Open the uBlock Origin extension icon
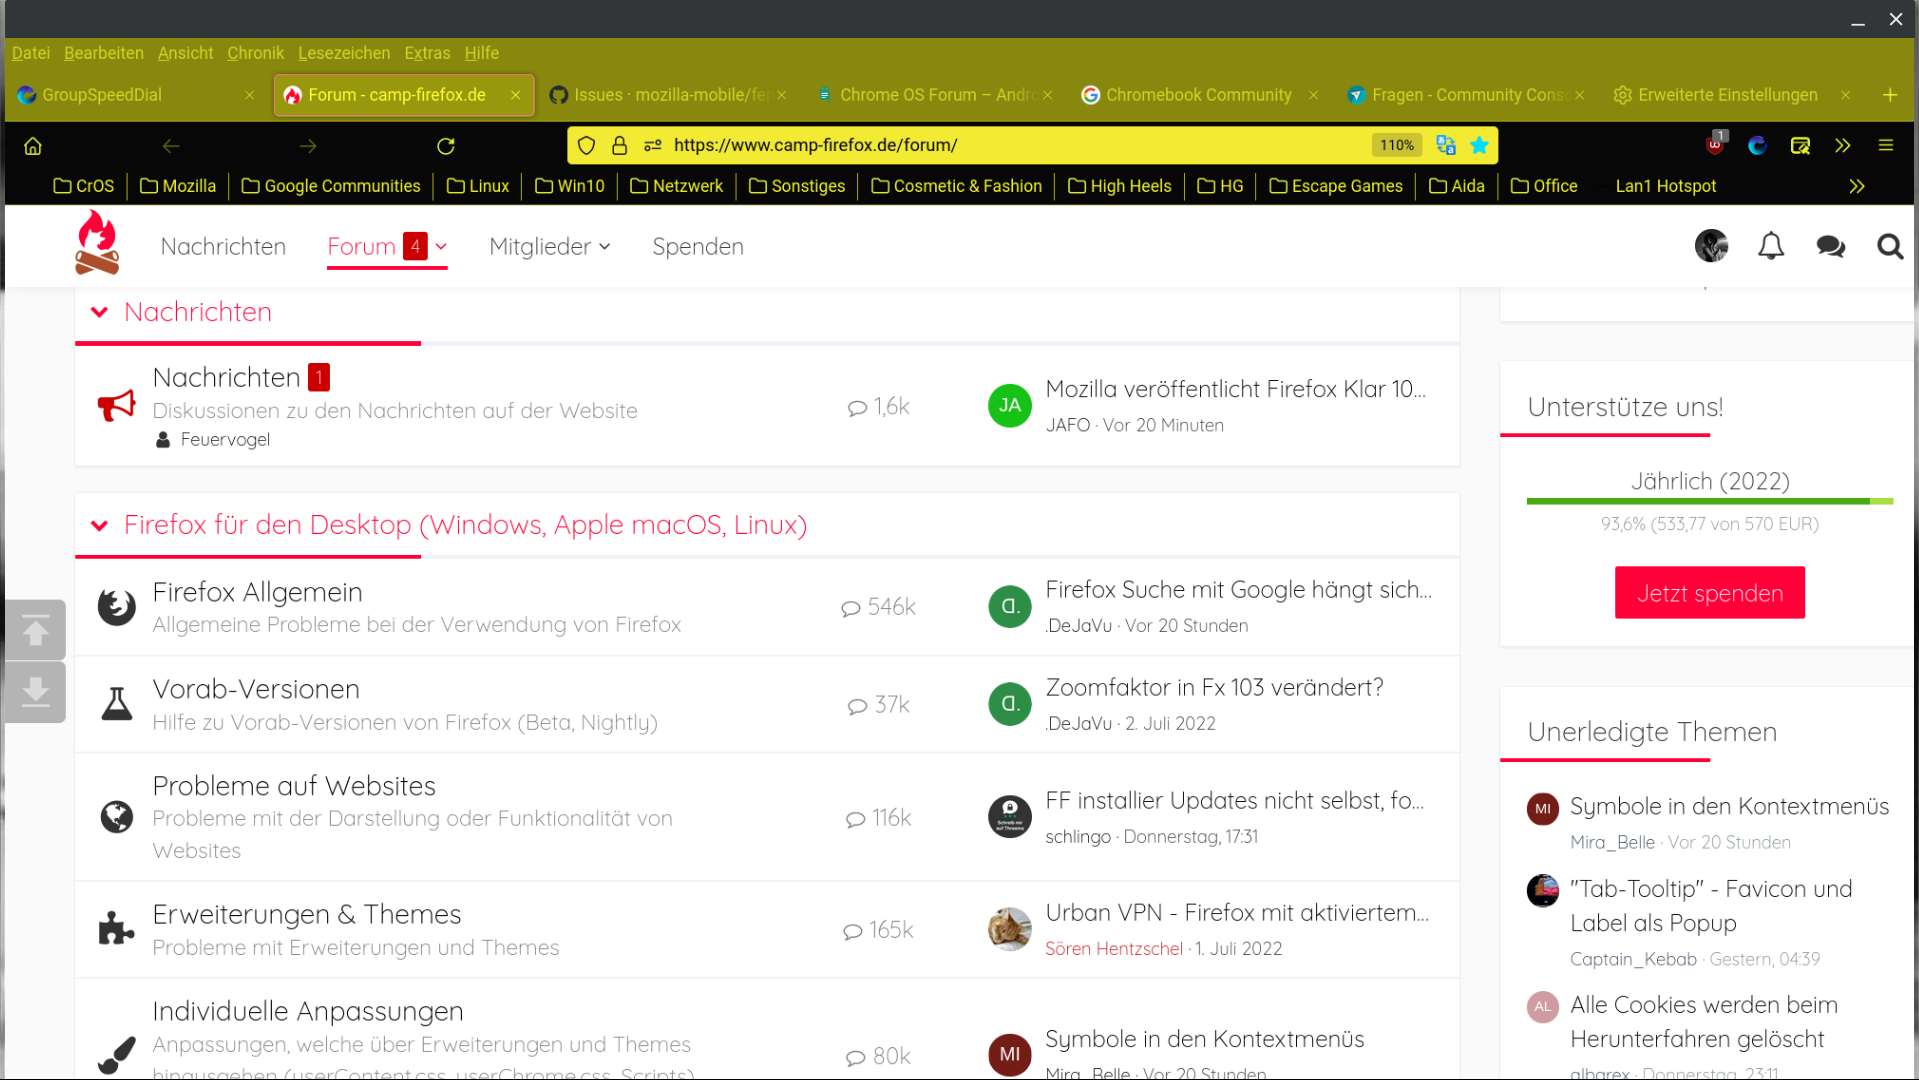The image size is (1919, 1080). [1716, 144]
